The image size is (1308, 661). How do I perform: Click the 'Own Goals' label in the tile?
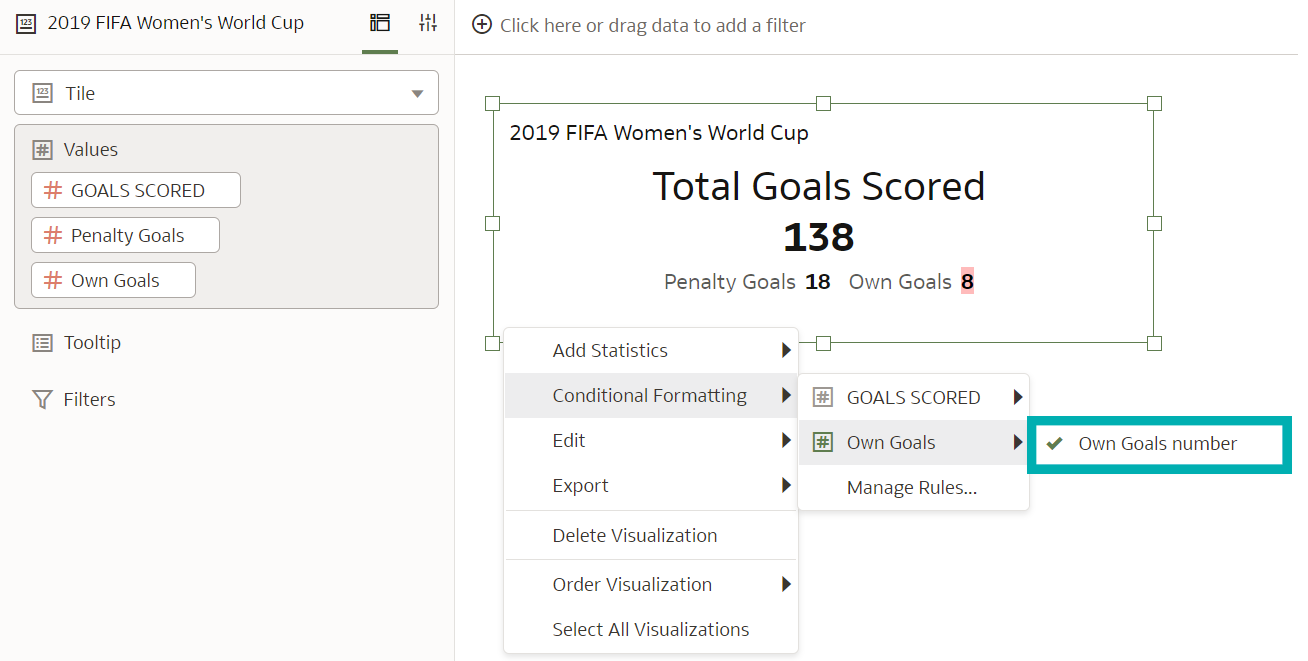(x=900, y=282)
